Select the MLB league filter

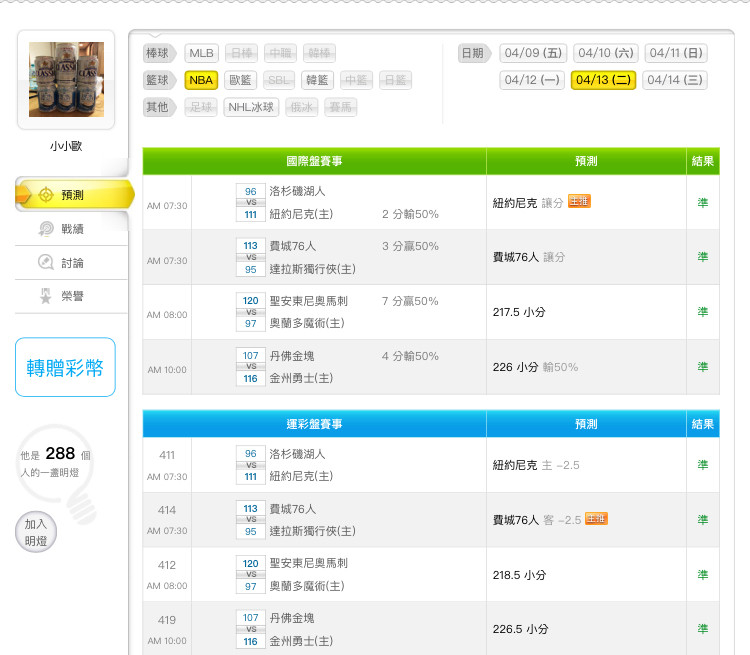(201, 53)
